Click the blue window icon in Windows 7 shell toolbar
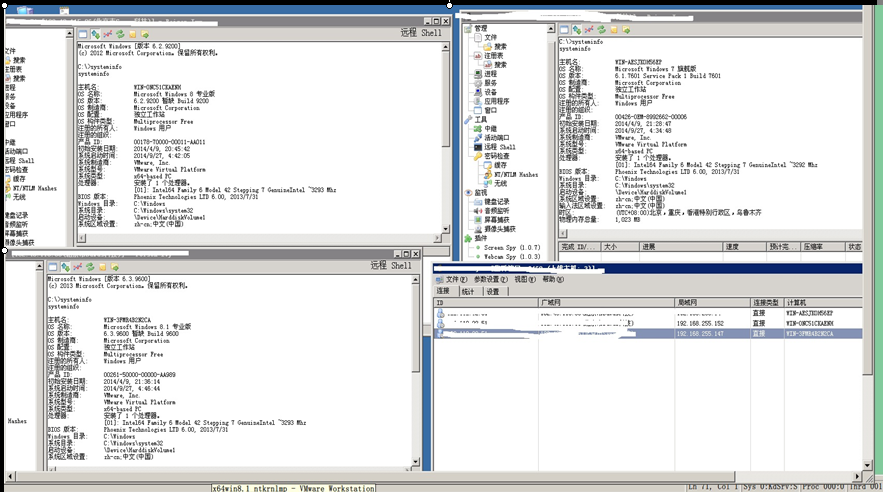883x492 pixels. click(x=564, y=29)
